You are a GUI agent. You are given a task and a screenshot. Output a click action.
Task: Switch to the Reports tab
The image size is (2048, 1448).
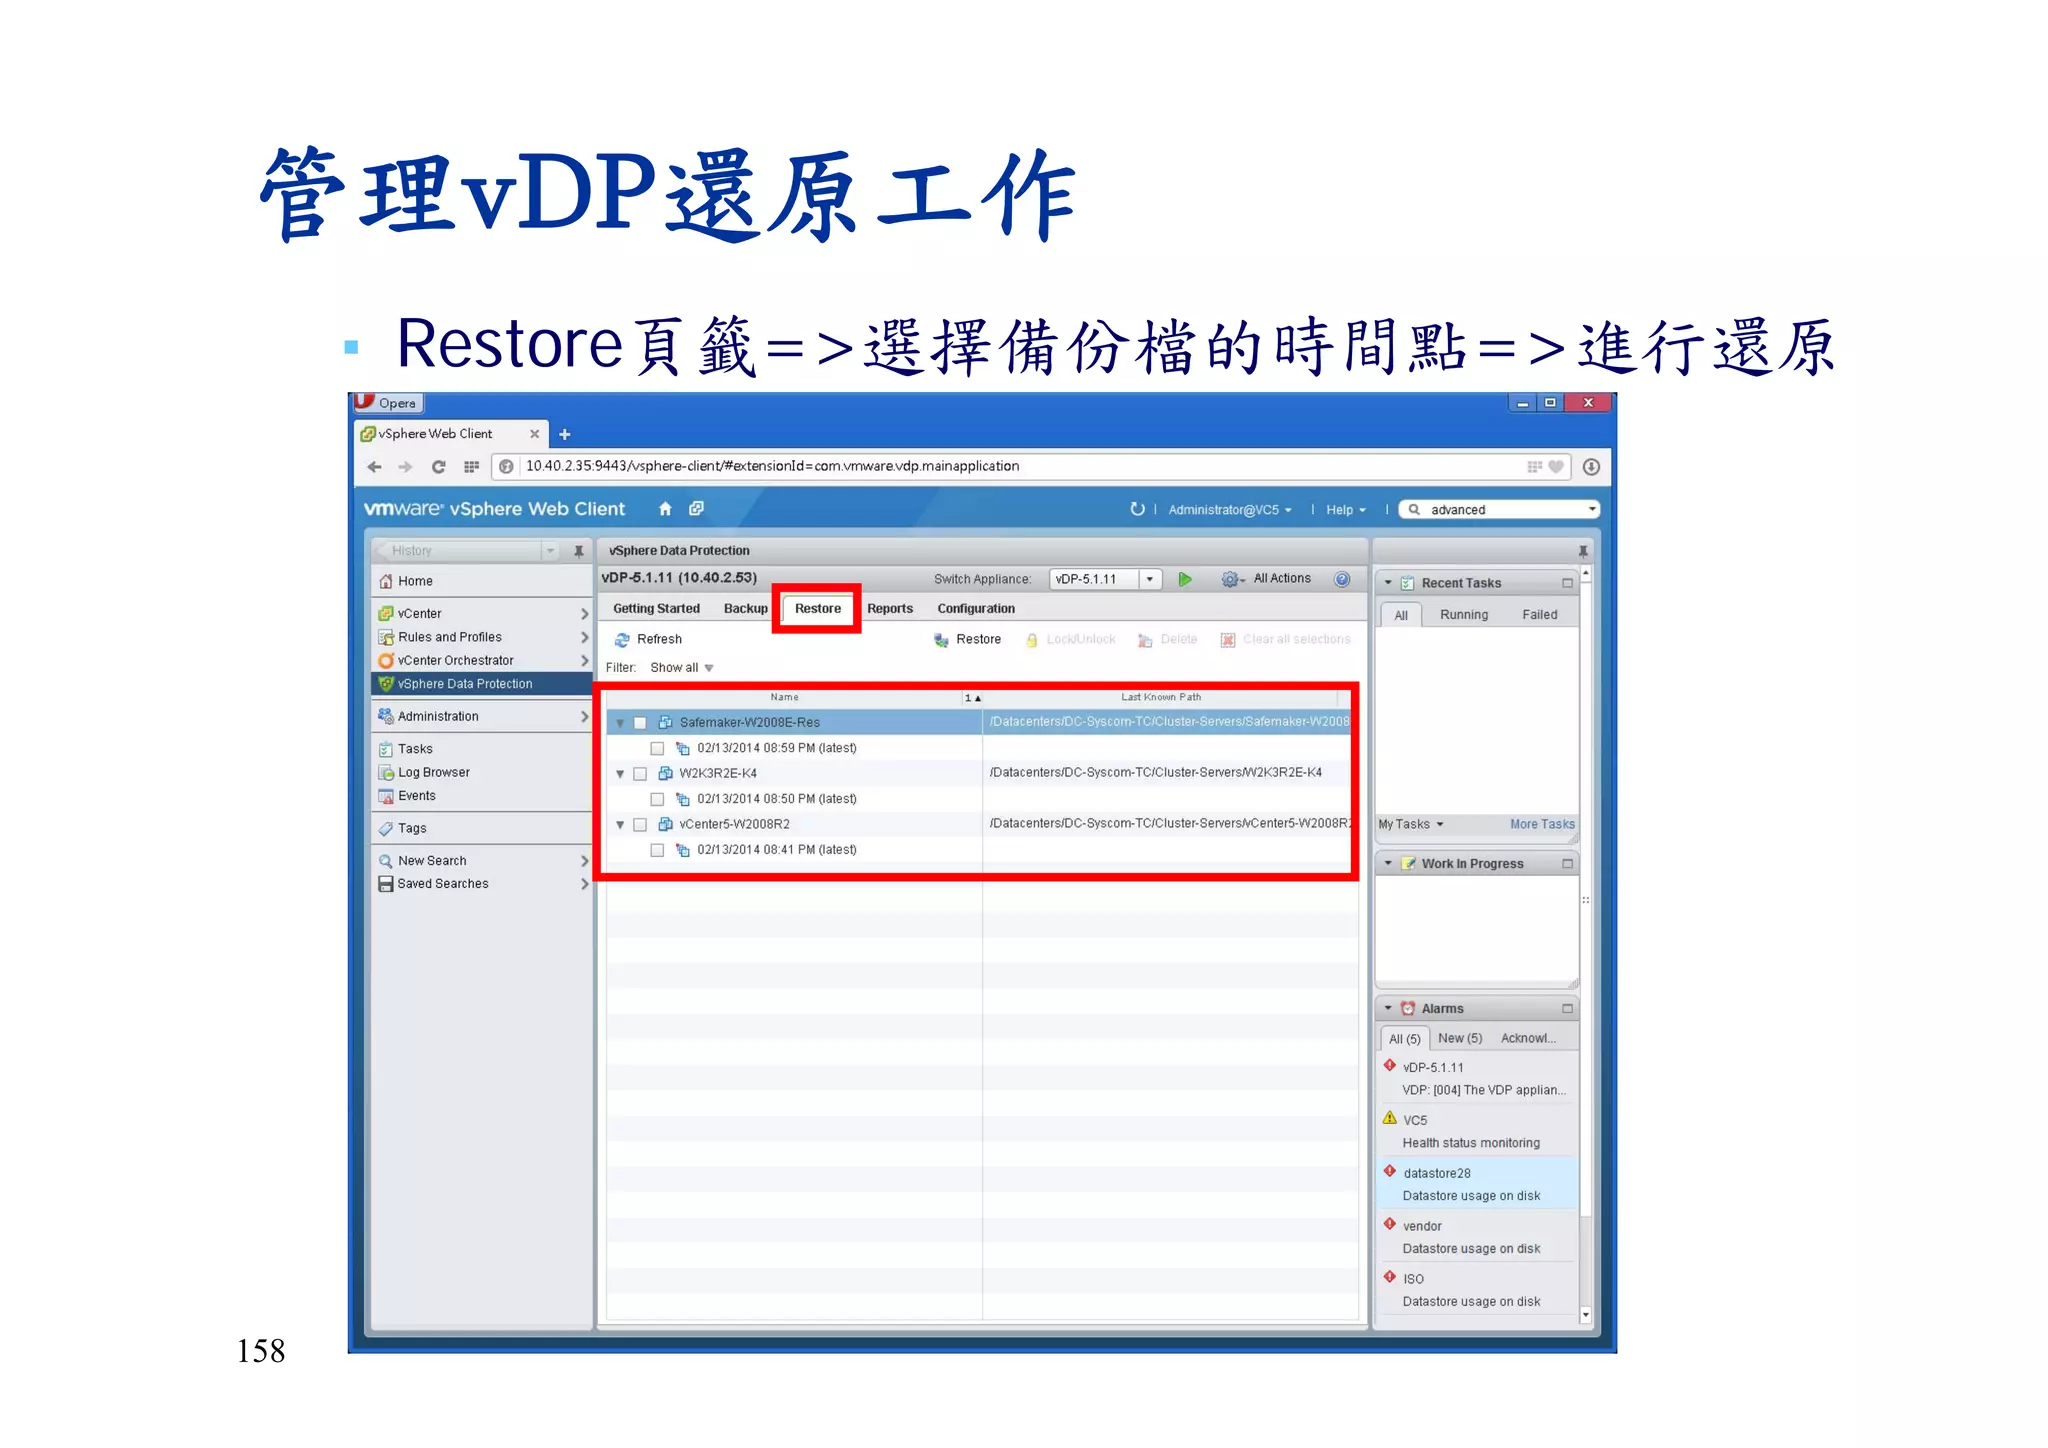point(890,609)
